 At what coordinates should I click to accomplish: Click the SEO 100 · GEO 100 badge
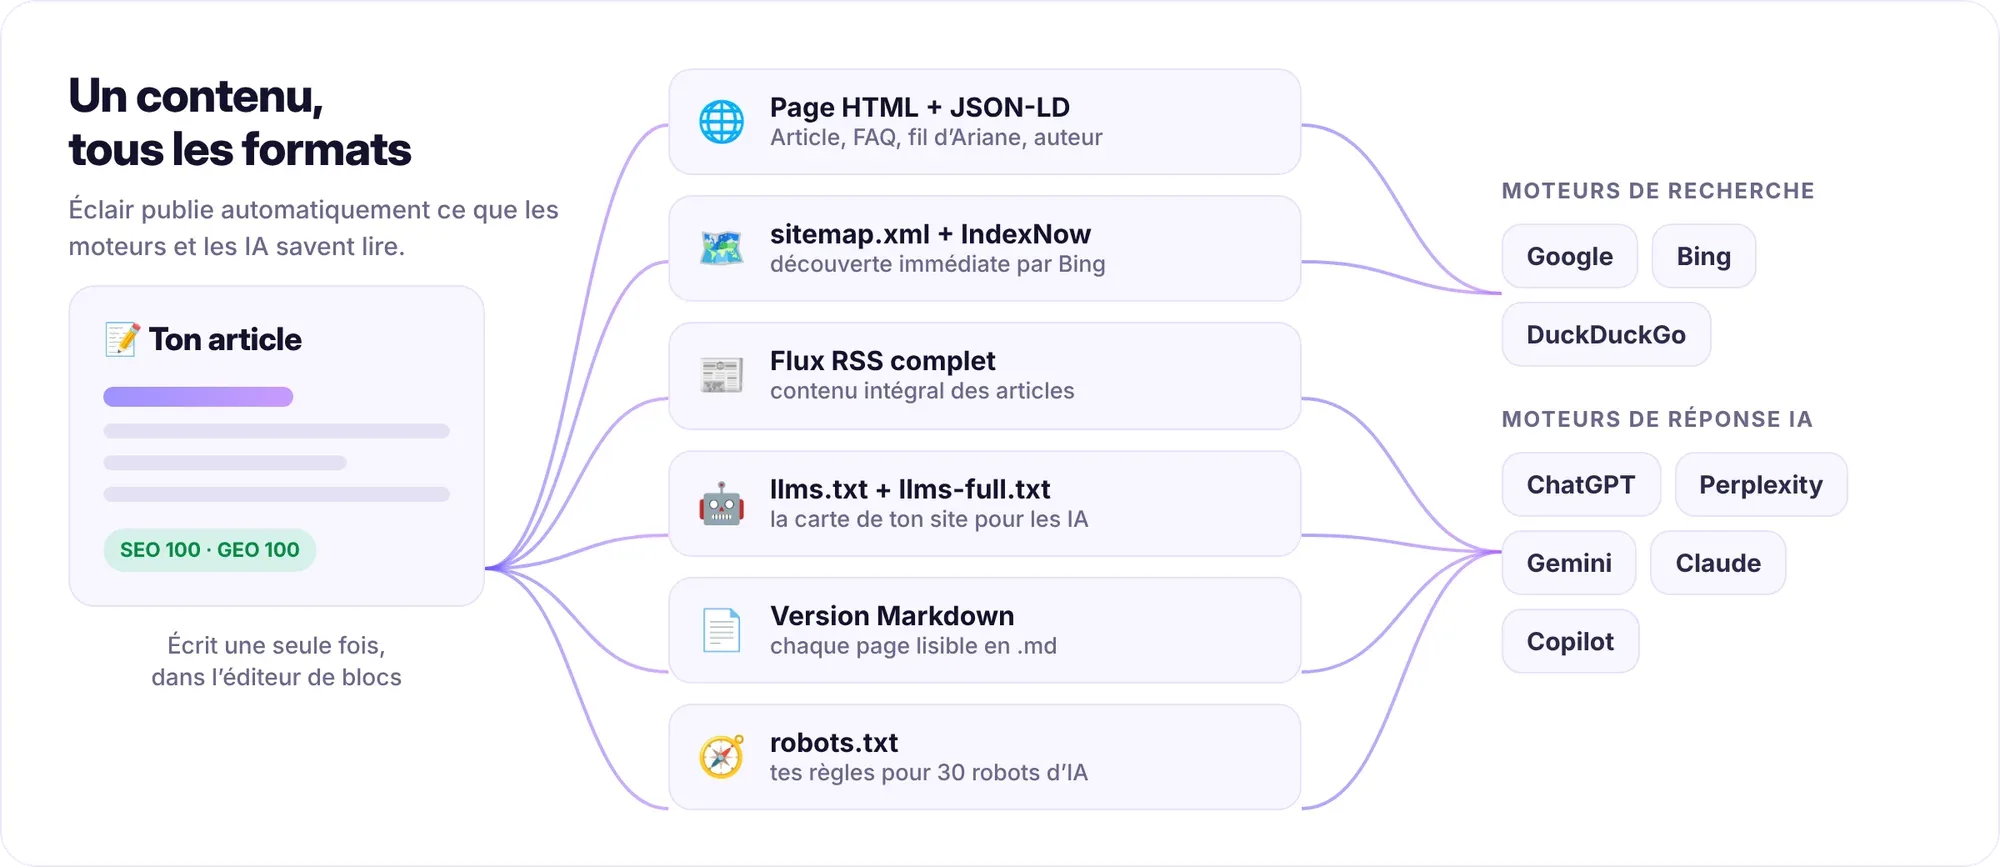coord(210,550)
